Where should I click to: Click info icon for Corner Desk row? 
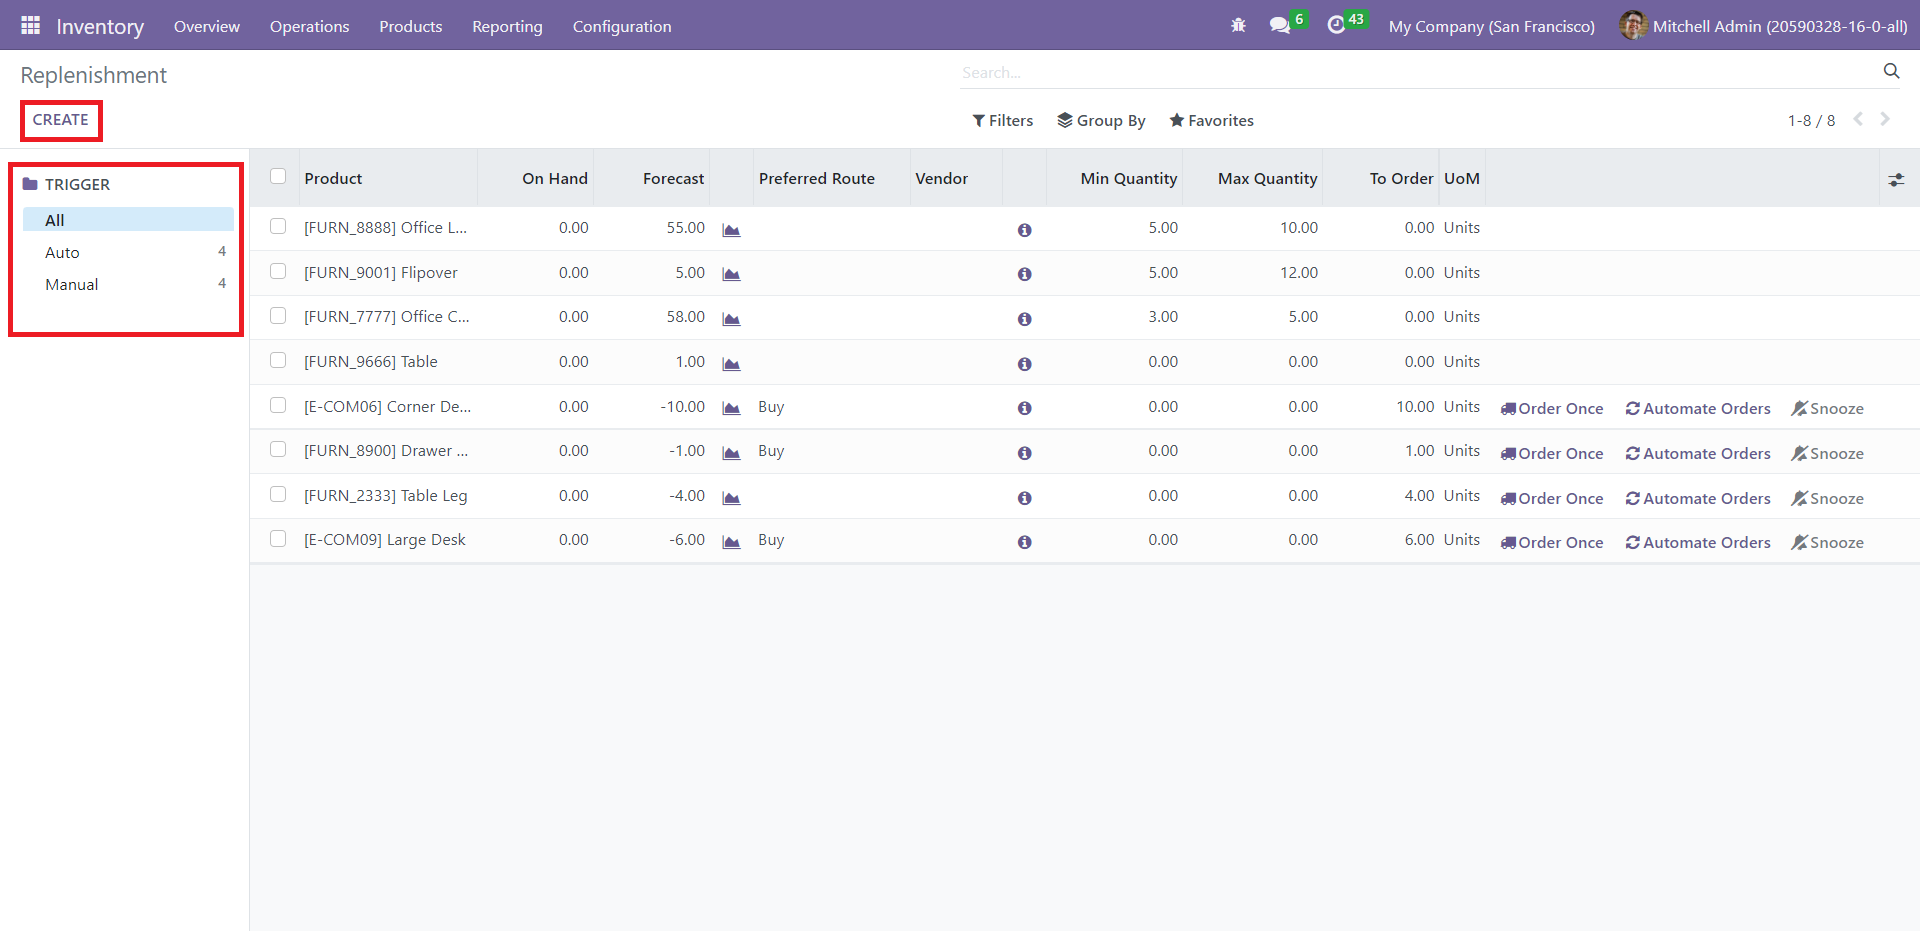pos(1024,408)
